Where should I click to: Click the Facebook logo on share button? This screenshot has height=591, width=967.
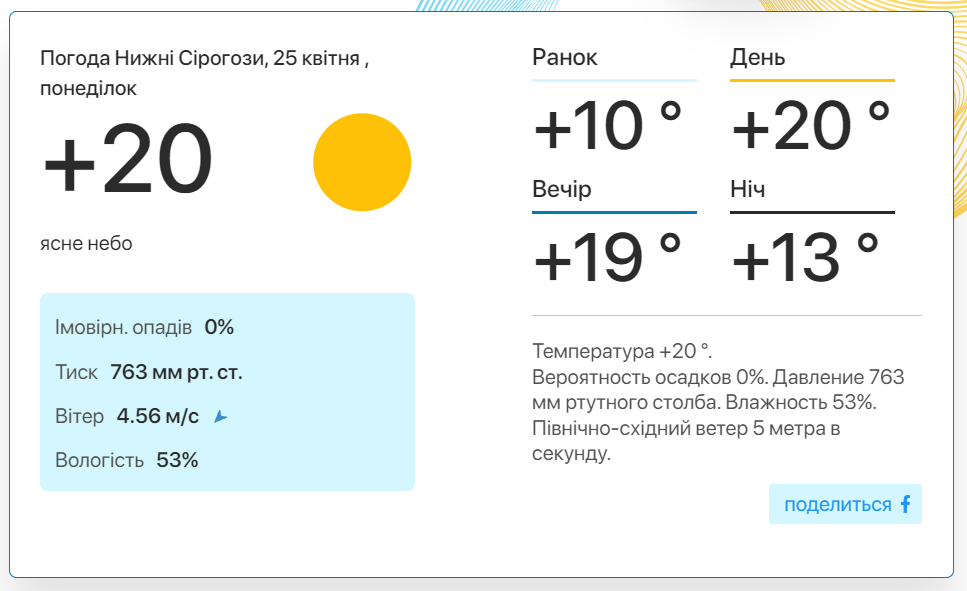905,504
